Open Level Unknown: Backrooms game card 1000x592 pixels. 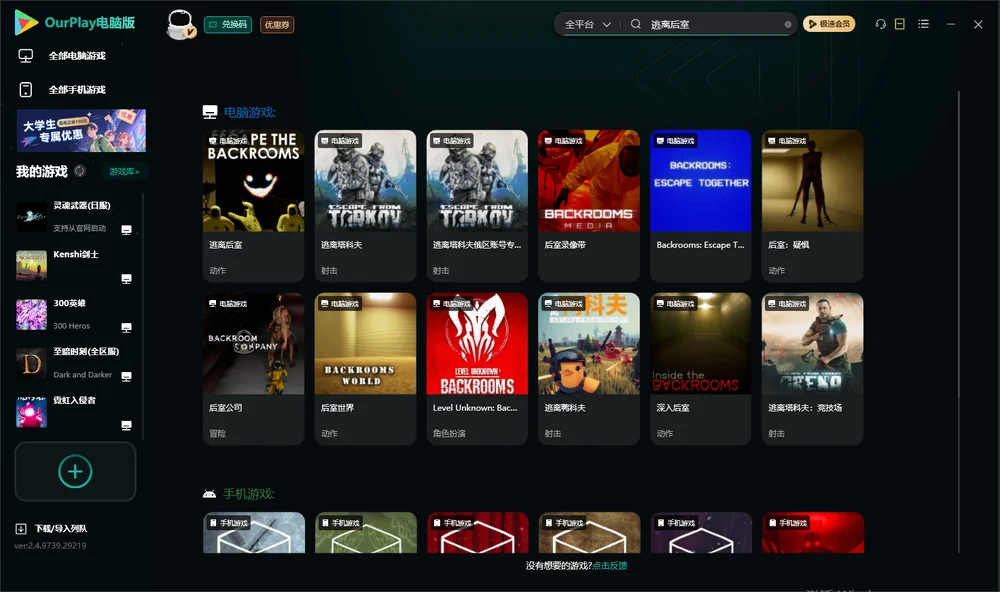pyautogui.click(x=477, y=369)
